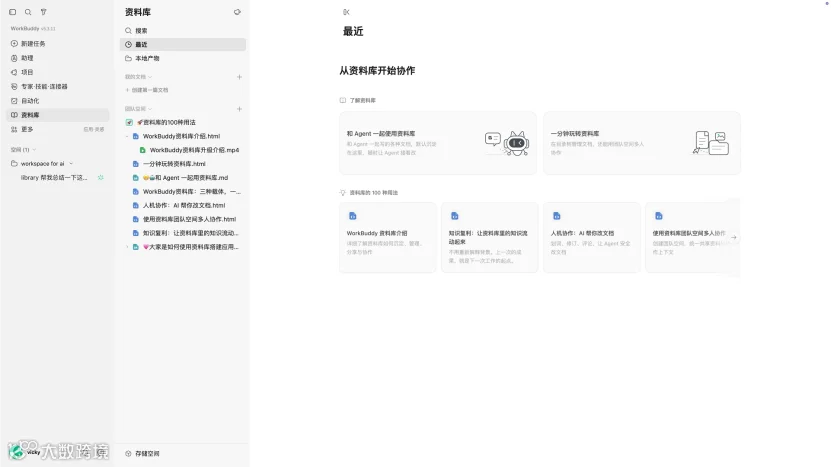Image resolution: width=832 pixels, height=467 pixels.
Task: Open WorkBuddy资料库升级介绍.mp4 file
Action: coord(194,150)
